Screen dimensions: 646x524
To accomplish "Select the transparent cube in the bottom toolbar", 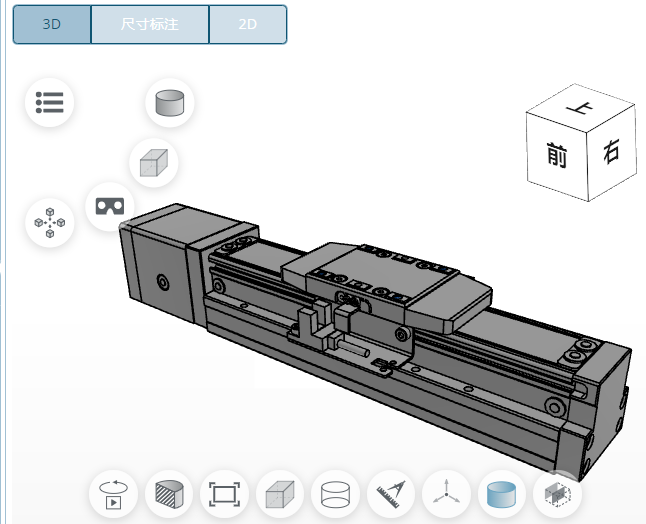I will [x=280, y=494].
